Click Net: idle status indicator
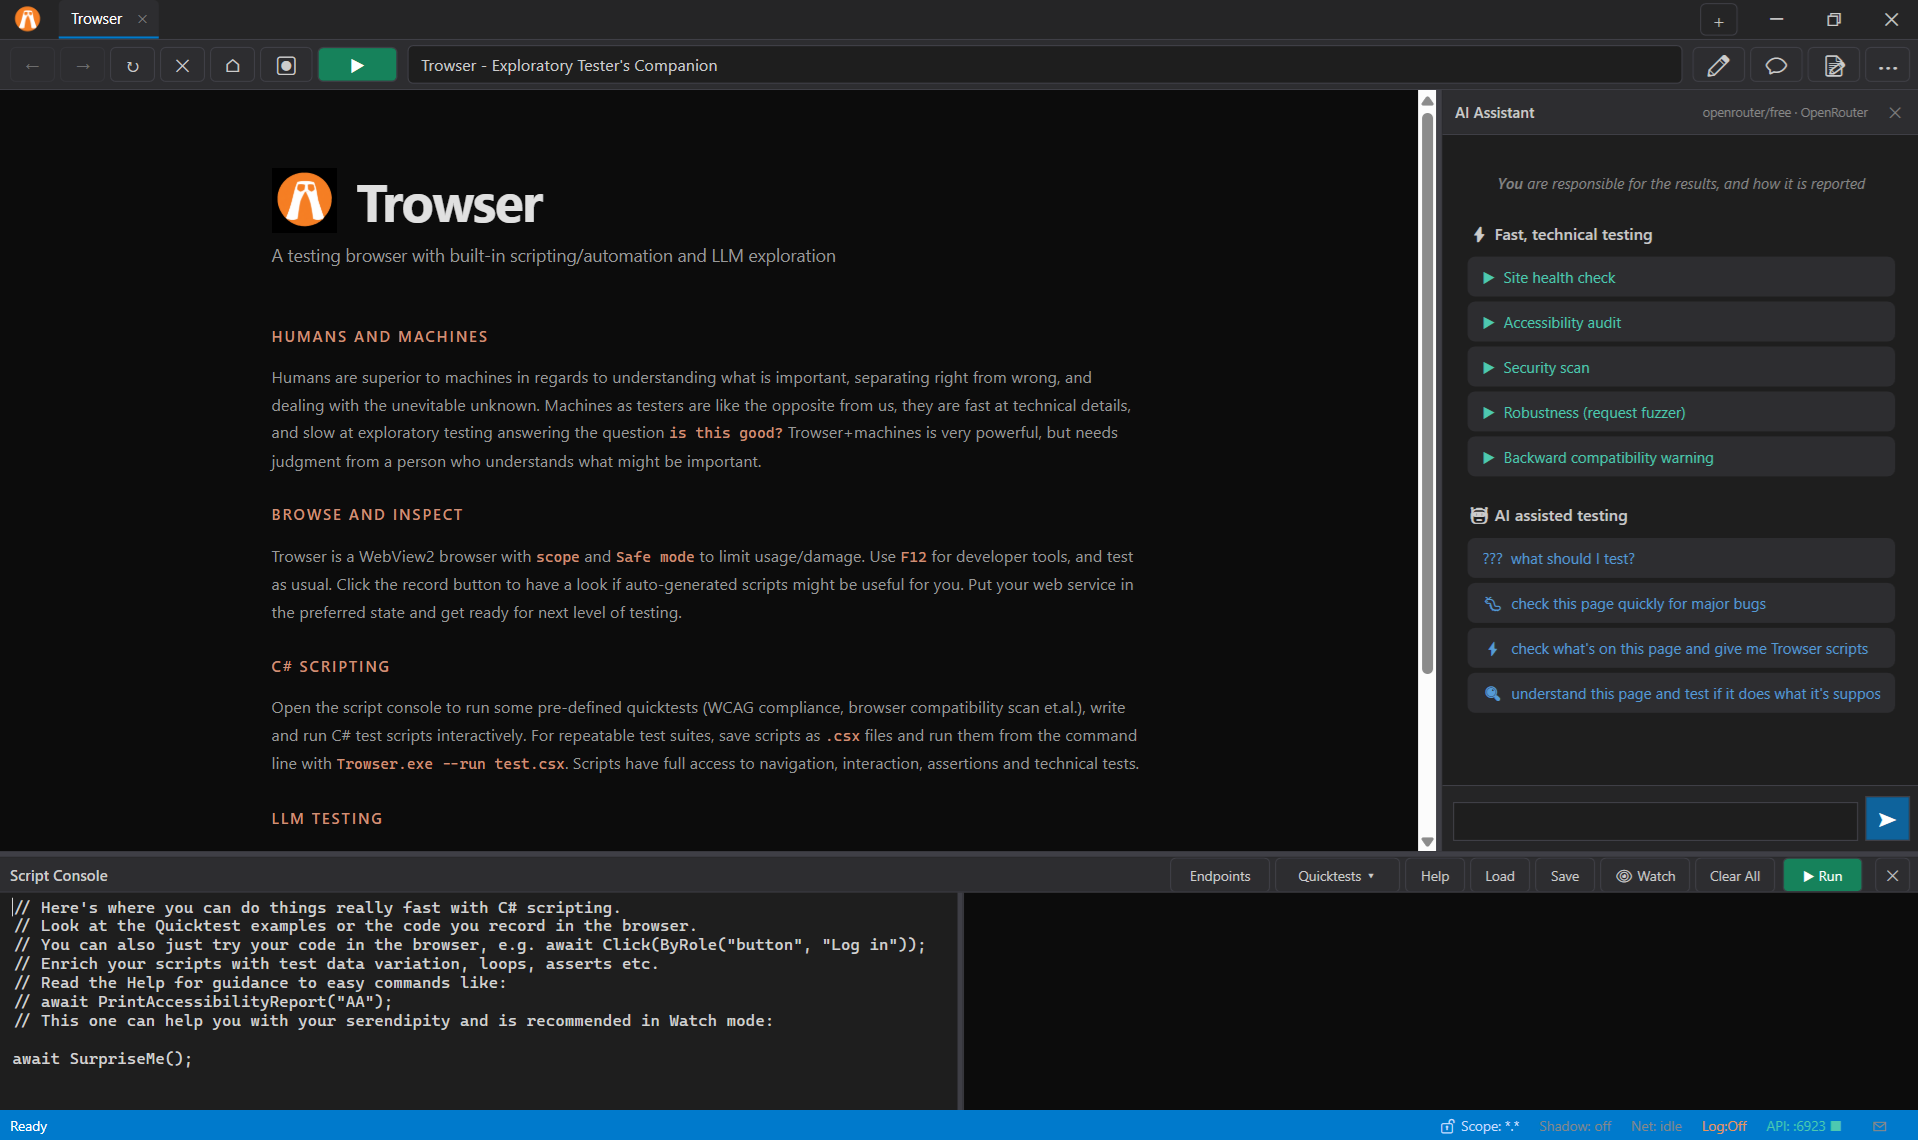The height and width of the screenshot is (1140, 1918). [1656, 1126]
